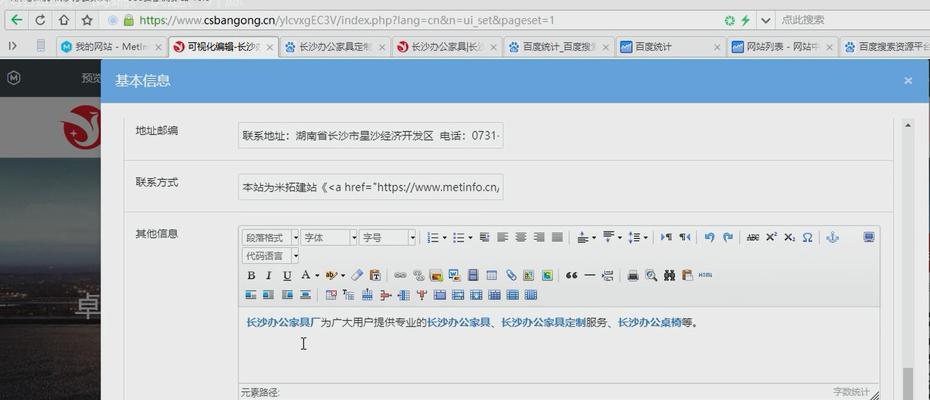Apply subscript X₂ formatting
The height and width of the screenshot is (400, 930).
(789, 237)
